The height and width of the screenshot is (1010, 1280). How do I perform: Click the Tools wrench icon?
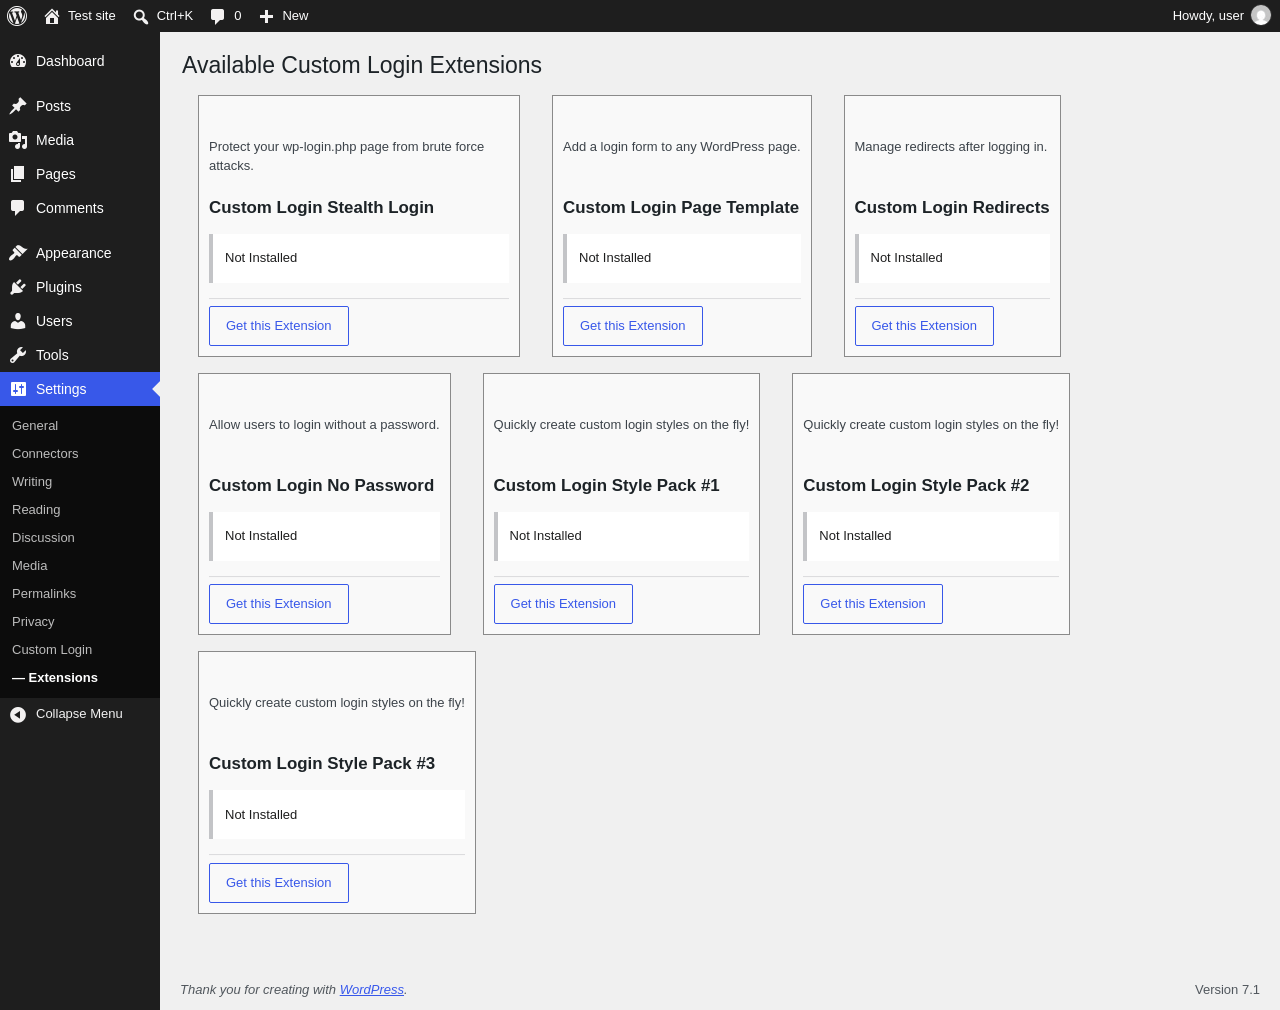coord(18,355)
